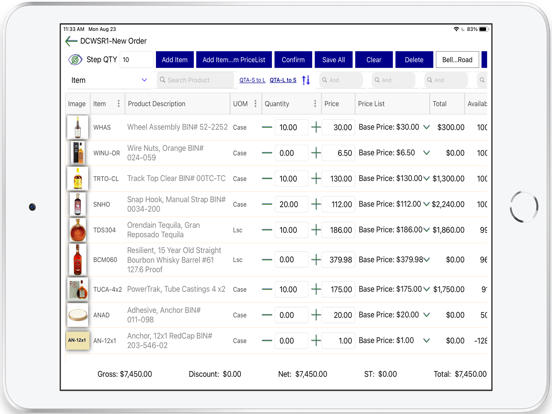The image size is (552, 414).
Task: Click the SNHO quantity field 20.00
Action: (291, 204)
